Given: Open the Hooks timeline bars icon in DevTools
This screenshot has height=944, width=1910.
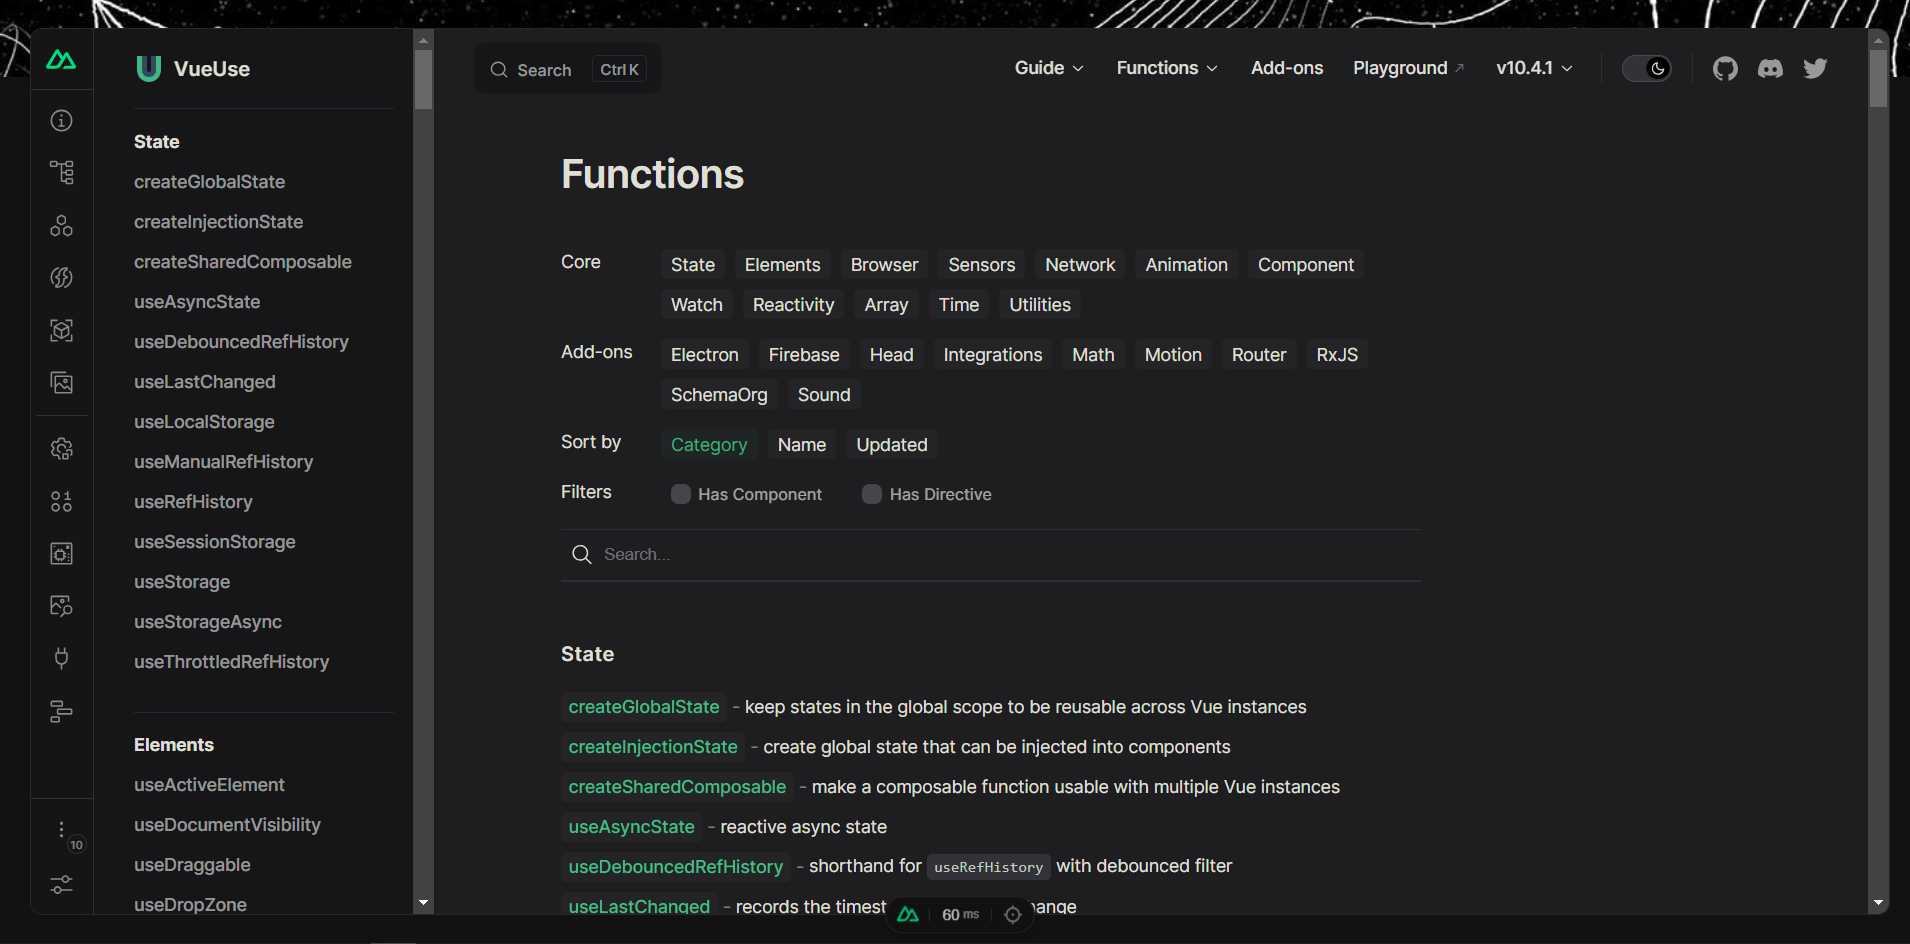Looking at the screenshot, I should click(62, 711).
